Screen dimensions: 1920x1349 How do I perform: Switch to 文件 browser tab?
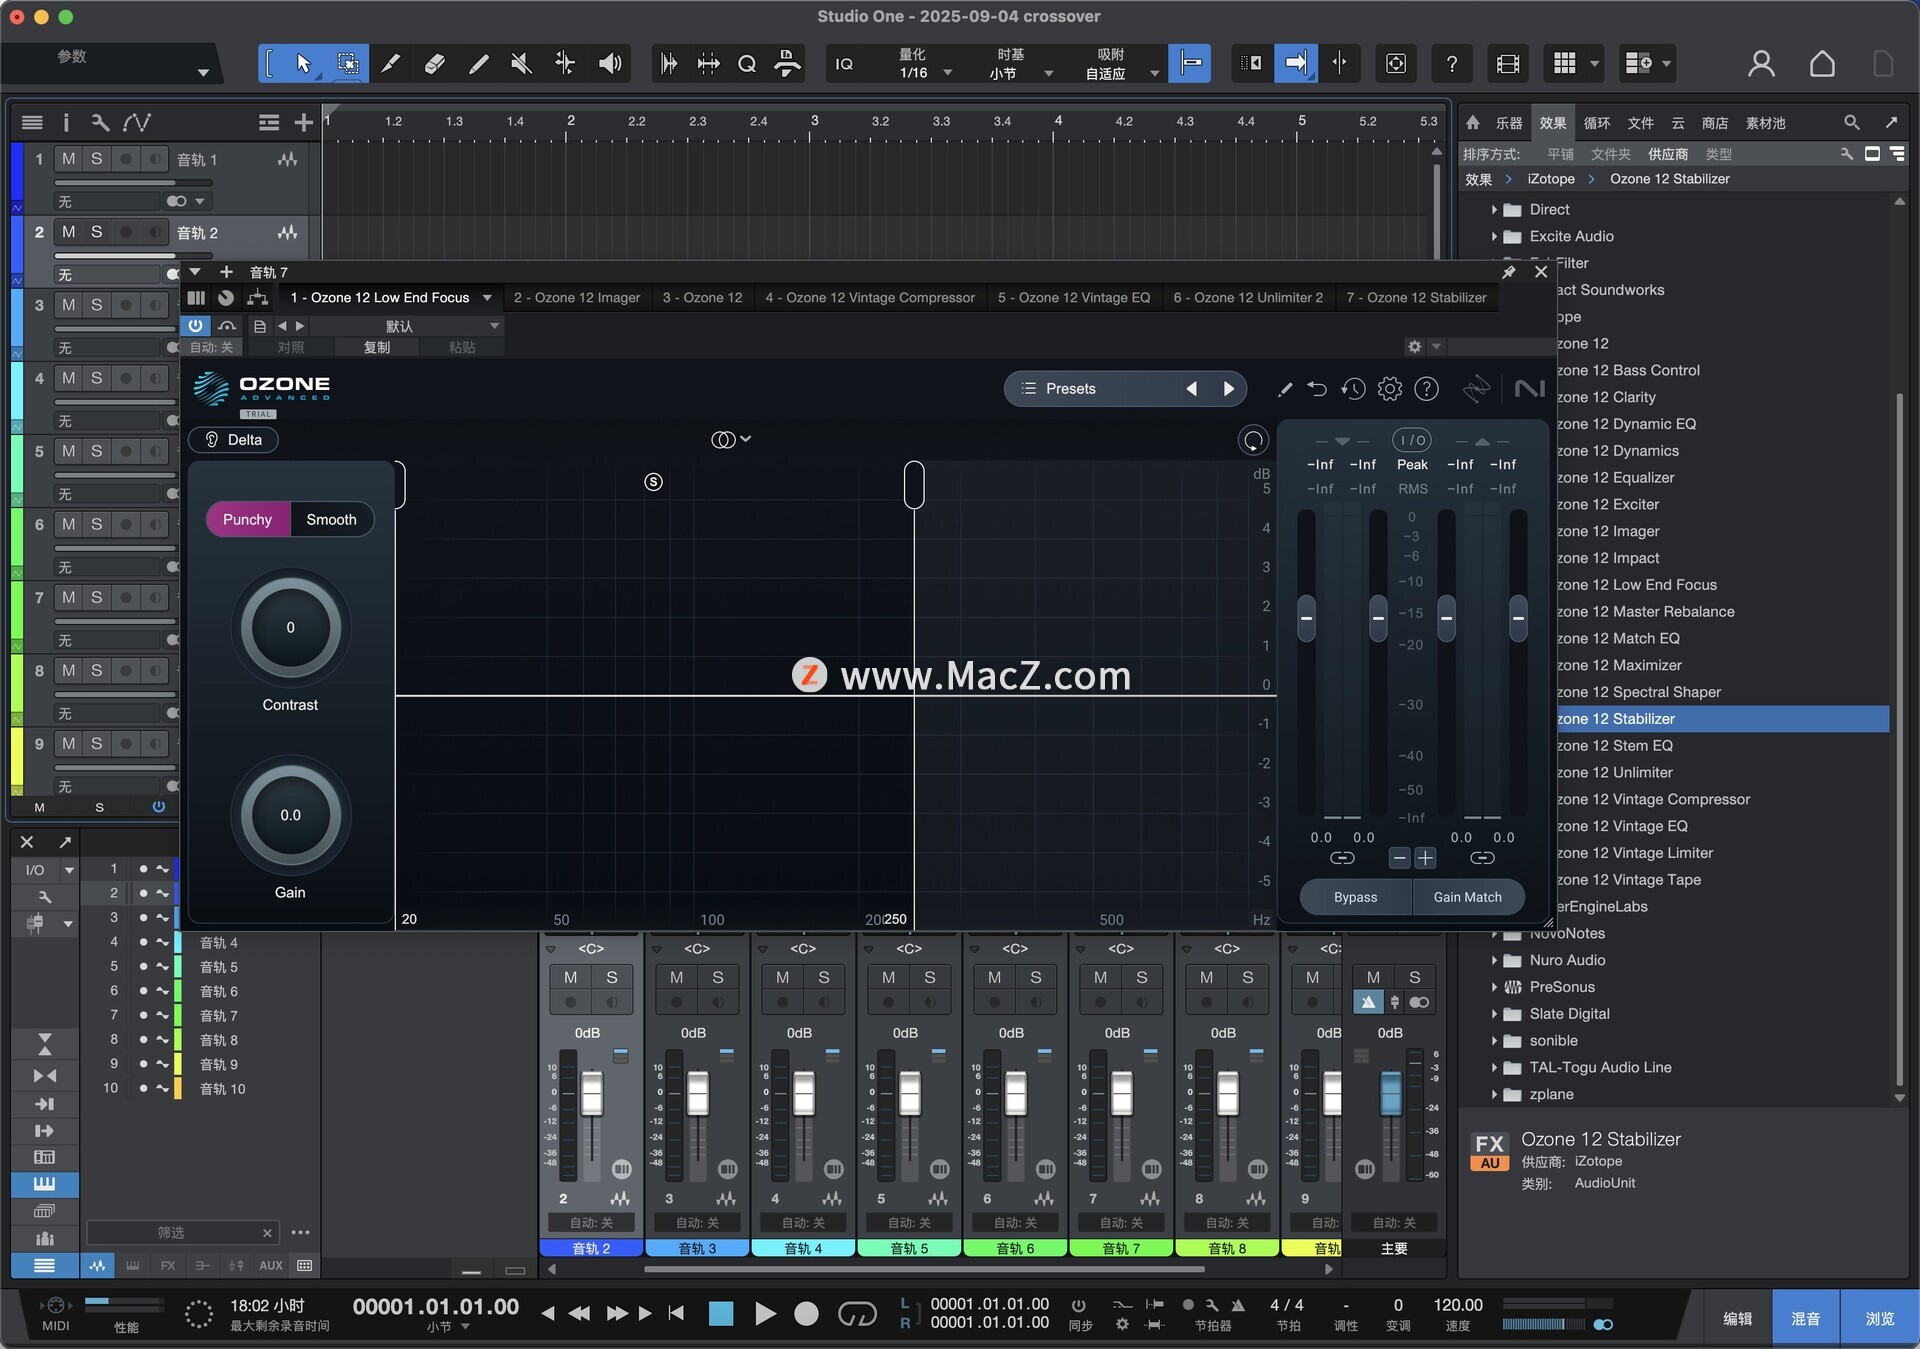pos(1640,122)
